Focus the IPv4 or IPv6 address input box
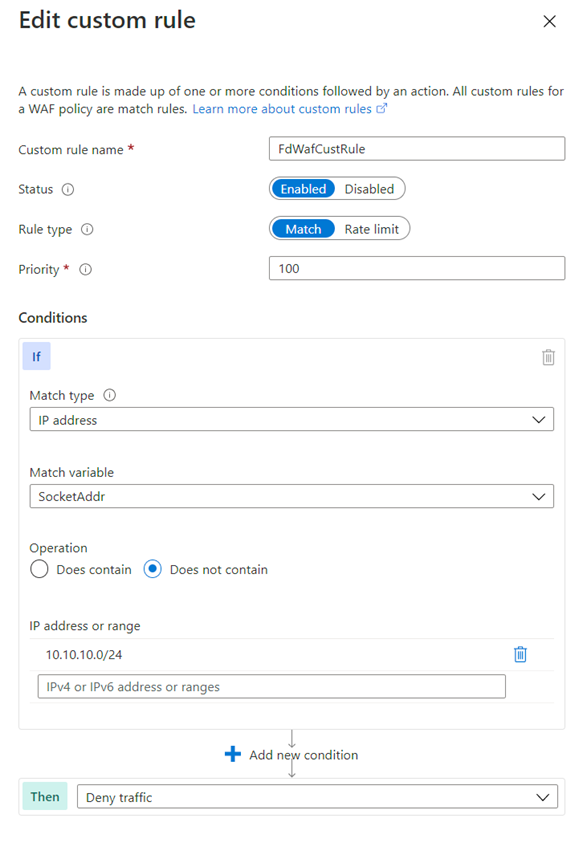This screenshot has width=583, height=867. (272, 687)
